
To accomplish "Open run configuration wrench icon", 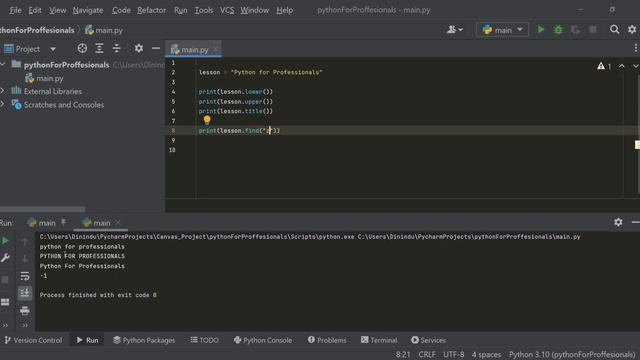I will (x=5, y=258).
